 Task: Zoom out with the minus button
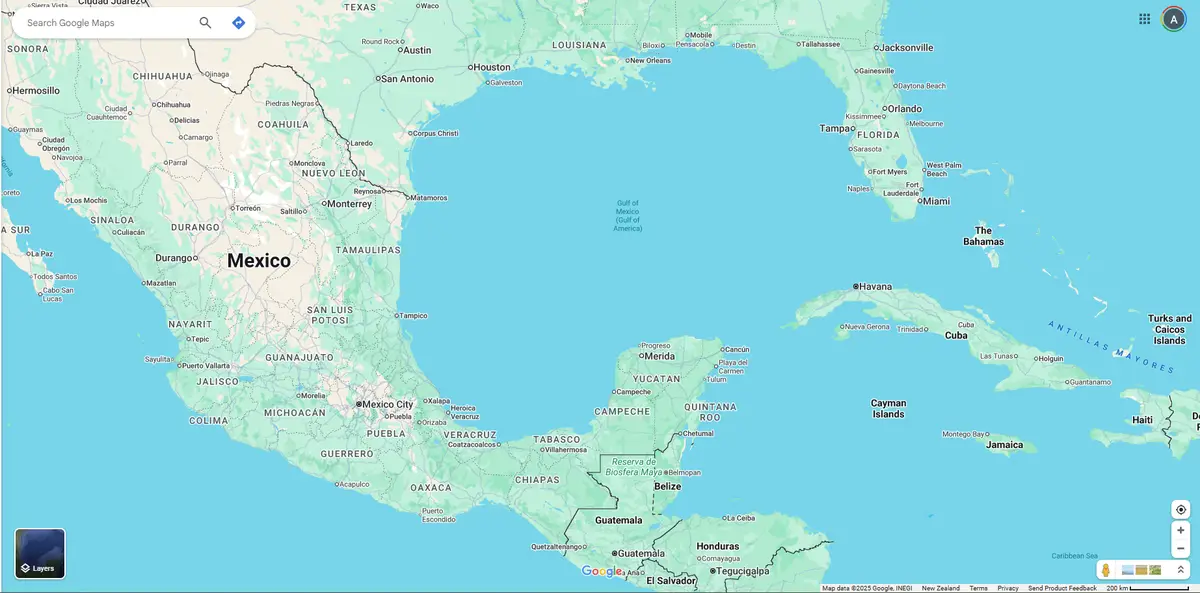(1181, 548)
